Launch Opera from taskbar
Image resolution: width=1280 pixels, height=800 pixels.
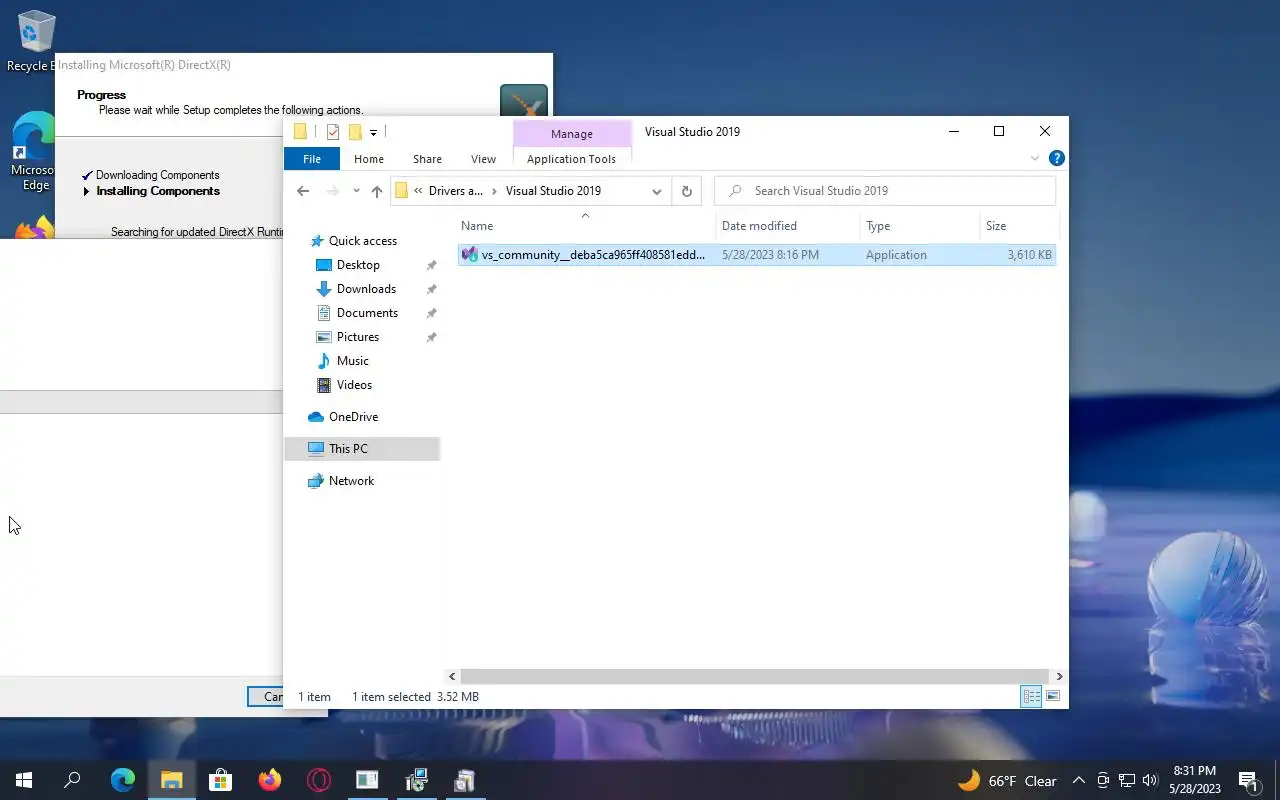pyautogui.click(x=318, y=780)
